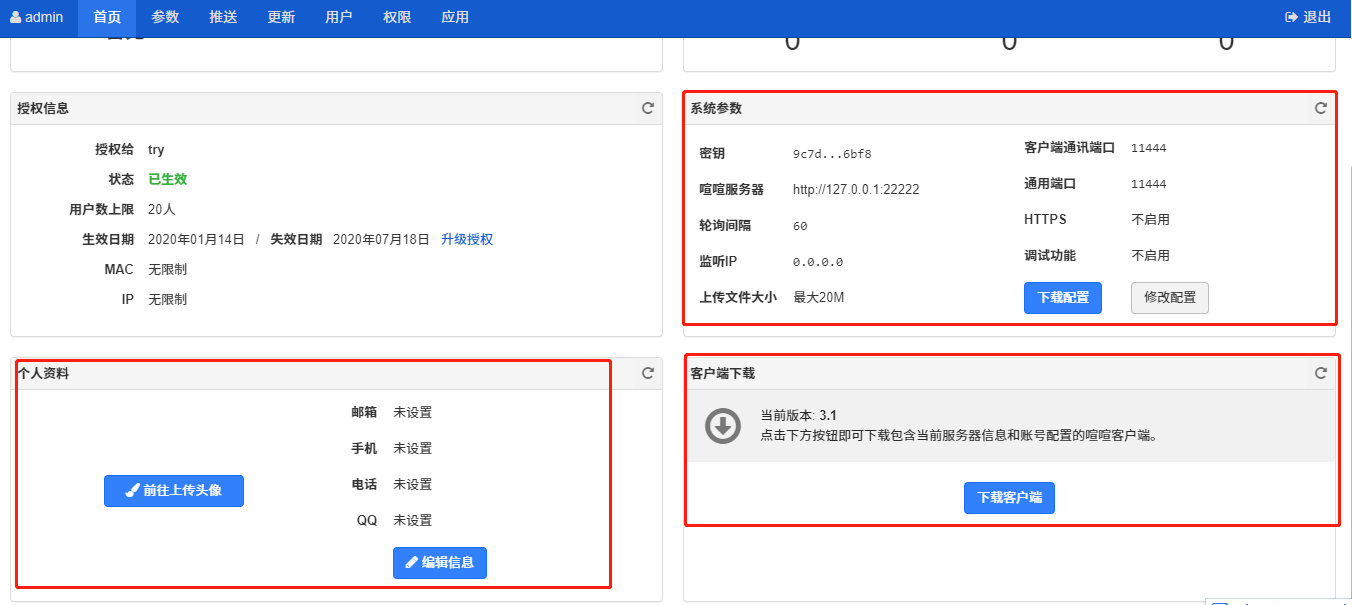The width and height of the screenshot is (1352, 605).
Task: Click 前往上传头像 button
Action: coord(174,491)
